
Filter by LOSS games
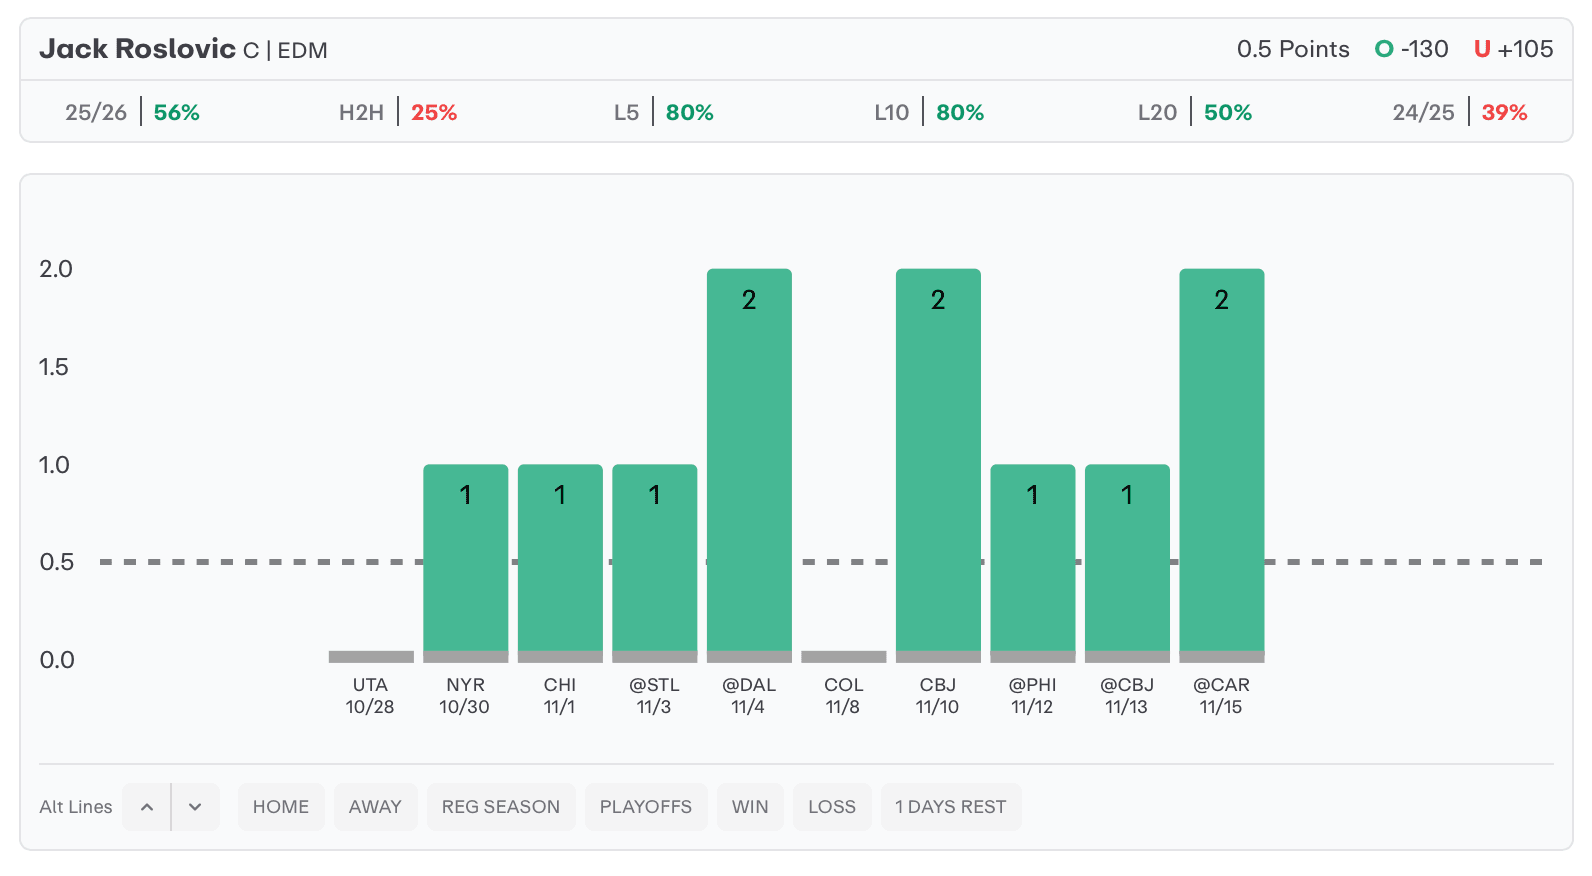pos(832,807)
